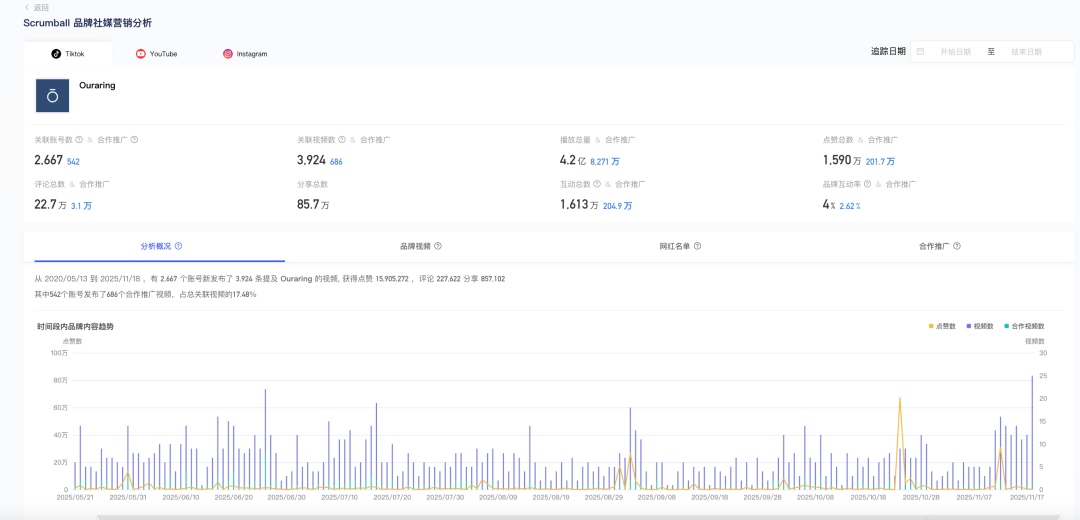Click the page title Scrumball 品牌社媒营销分析
Viewport: 1080px width, 520px height.
pyautogui.click(x=87, y=23)
